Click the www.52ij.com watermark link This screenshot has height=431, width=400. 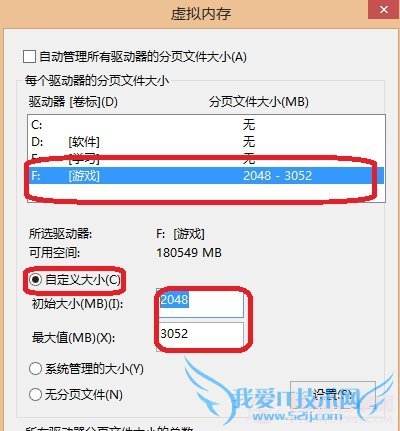[297, 416]
